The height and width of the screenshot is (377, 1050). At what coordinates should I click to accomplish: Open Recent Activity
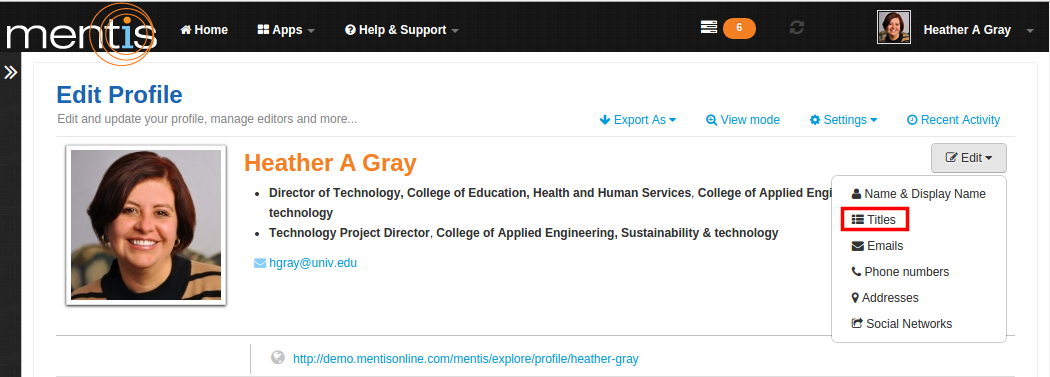[x=954, y=120]
